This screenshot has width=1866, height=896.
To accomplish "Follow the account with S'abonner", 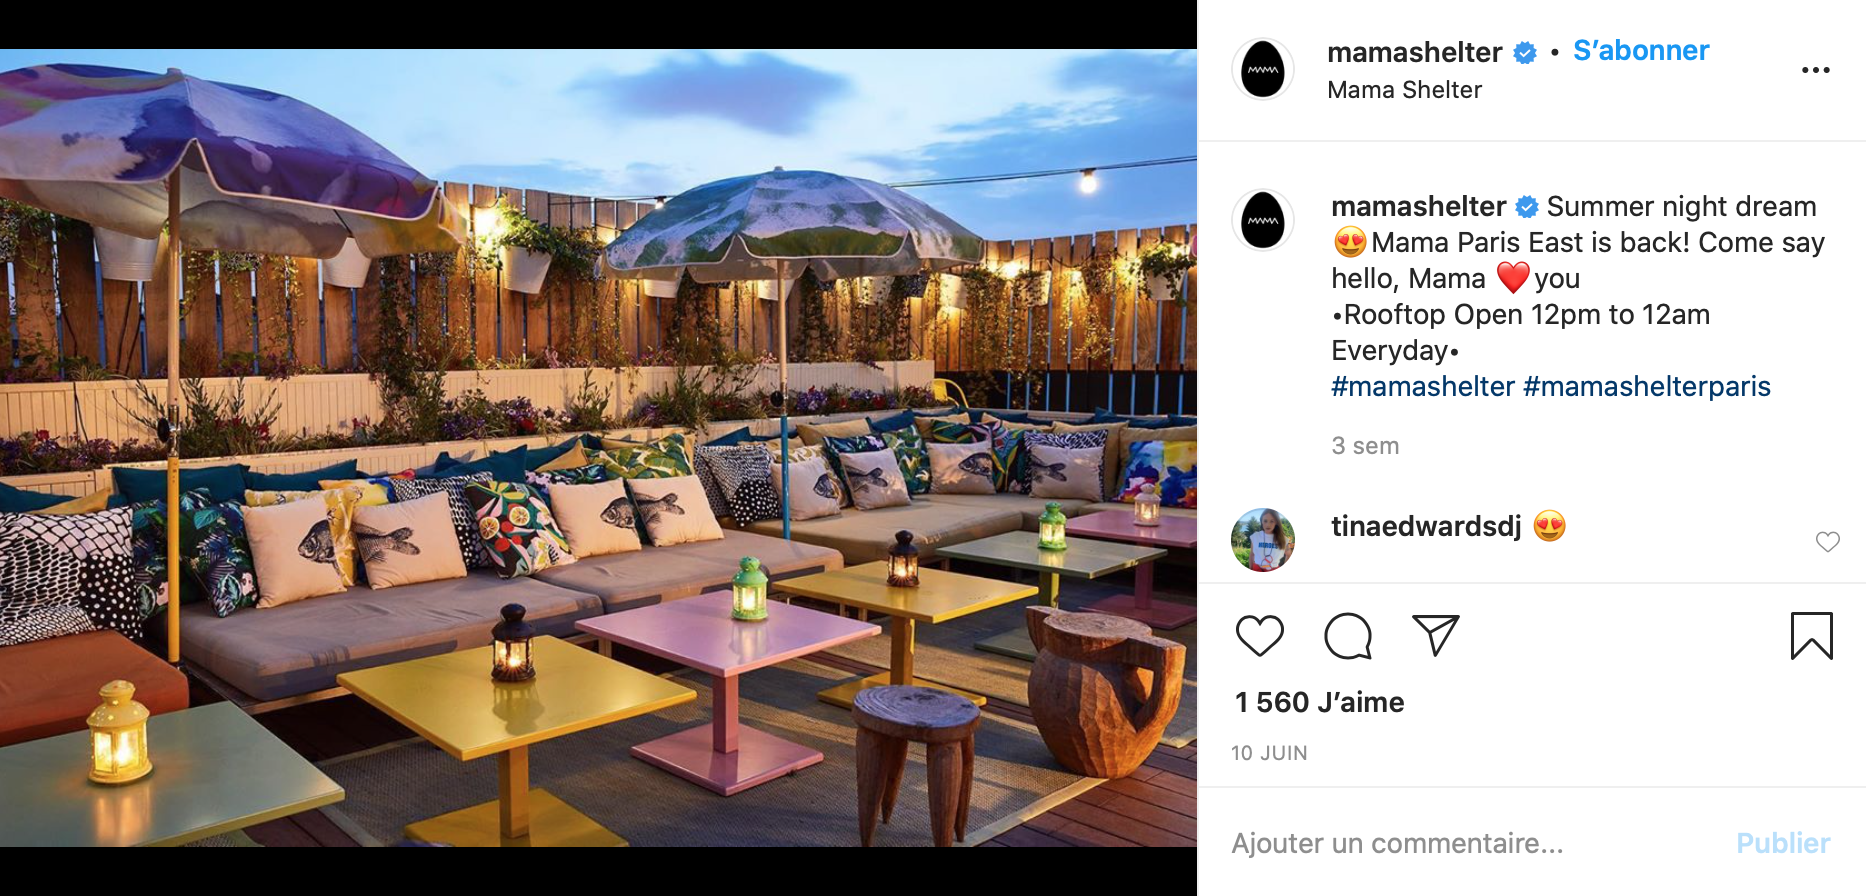I will [1640, 50].
